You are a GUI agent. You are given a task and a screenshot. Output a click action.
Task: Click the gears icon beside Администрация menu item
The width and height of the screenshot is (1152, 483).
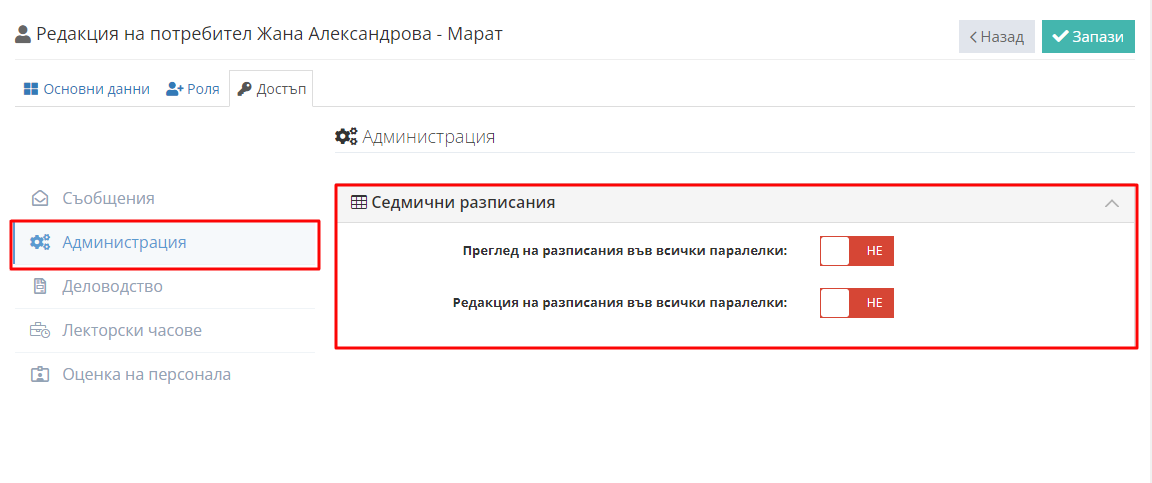tap(40, 242)
